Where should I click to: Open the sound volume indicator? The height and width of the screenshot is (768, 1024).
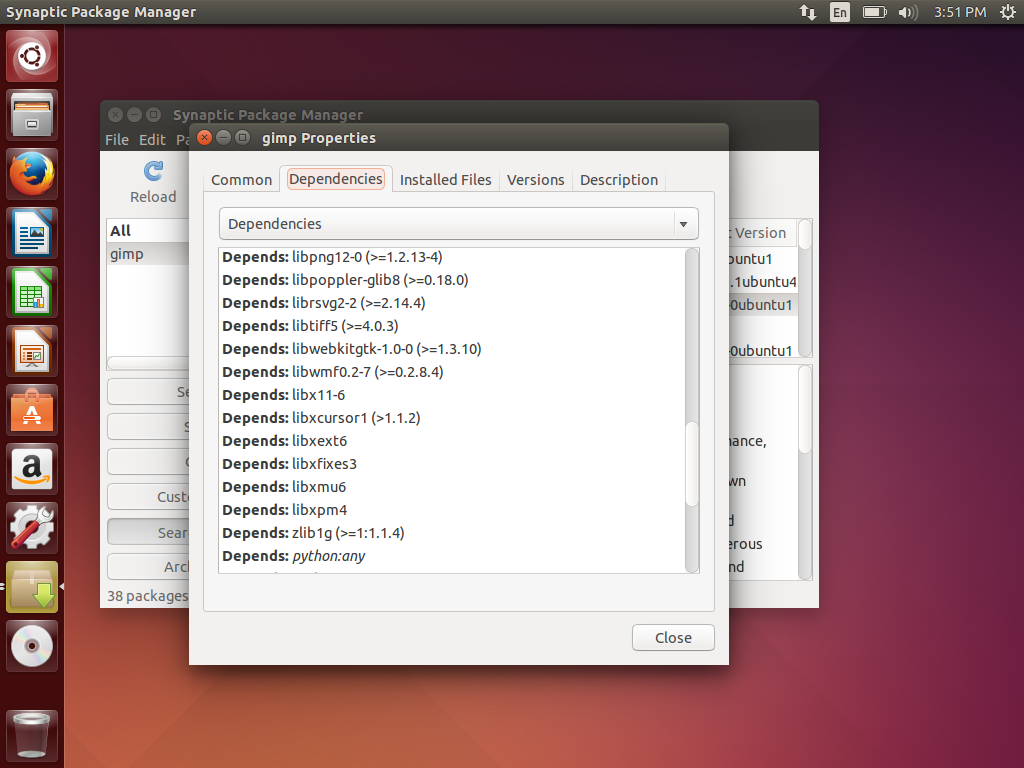point(908,12)
